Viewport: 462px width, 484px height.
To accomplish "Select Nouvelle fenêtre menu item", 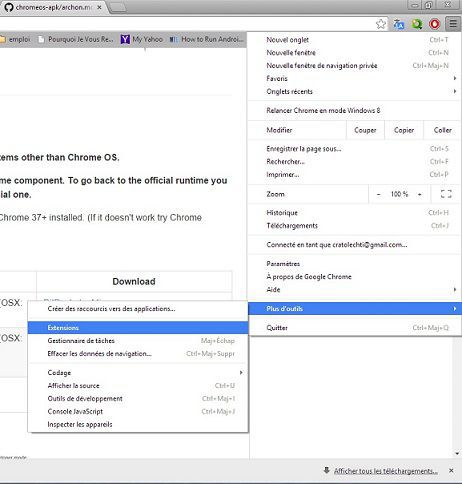I will tap(355, 53).
